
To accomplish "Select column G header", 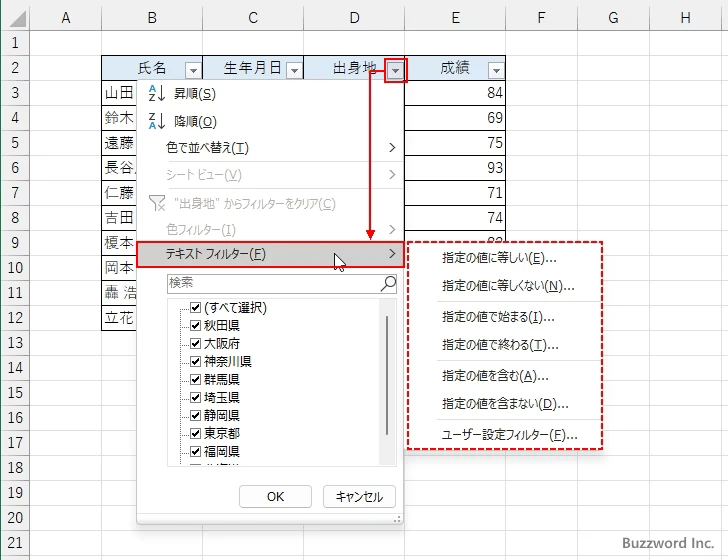I will (613, 18).
